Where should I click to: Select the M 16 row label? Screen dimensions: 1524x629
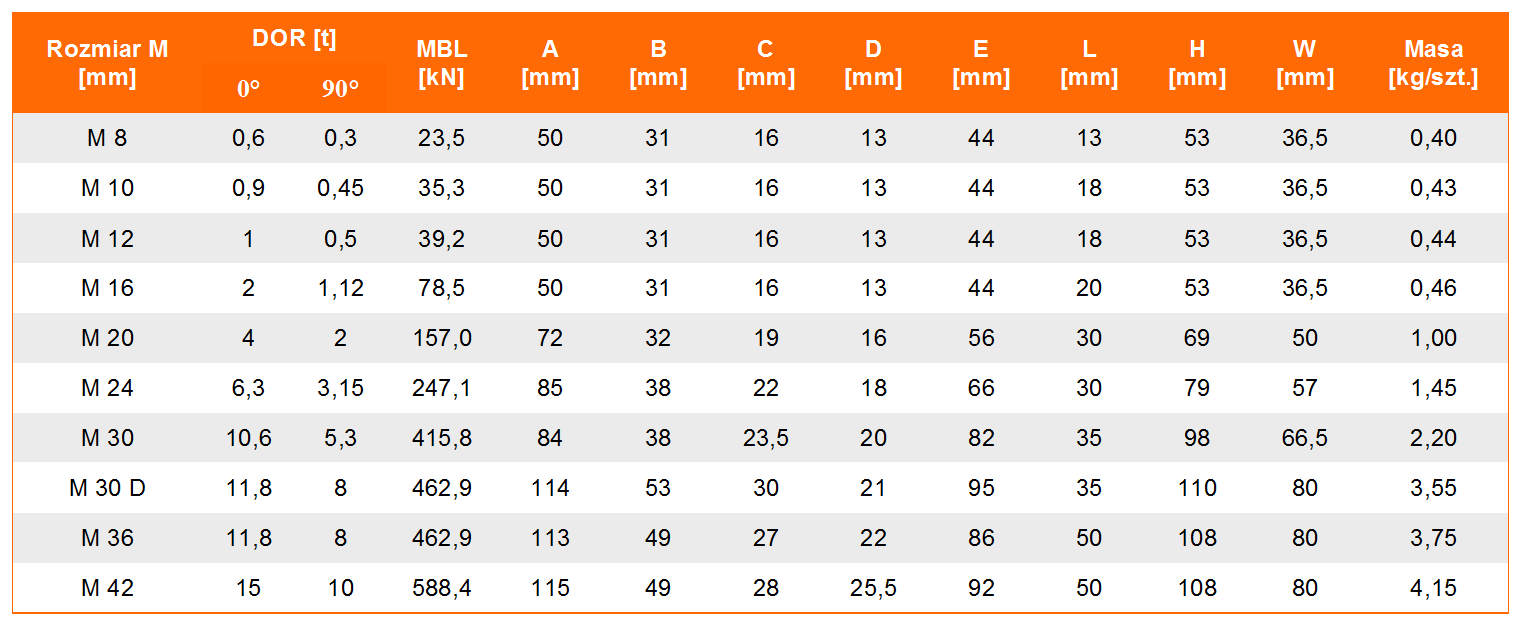tap(107, 288)
